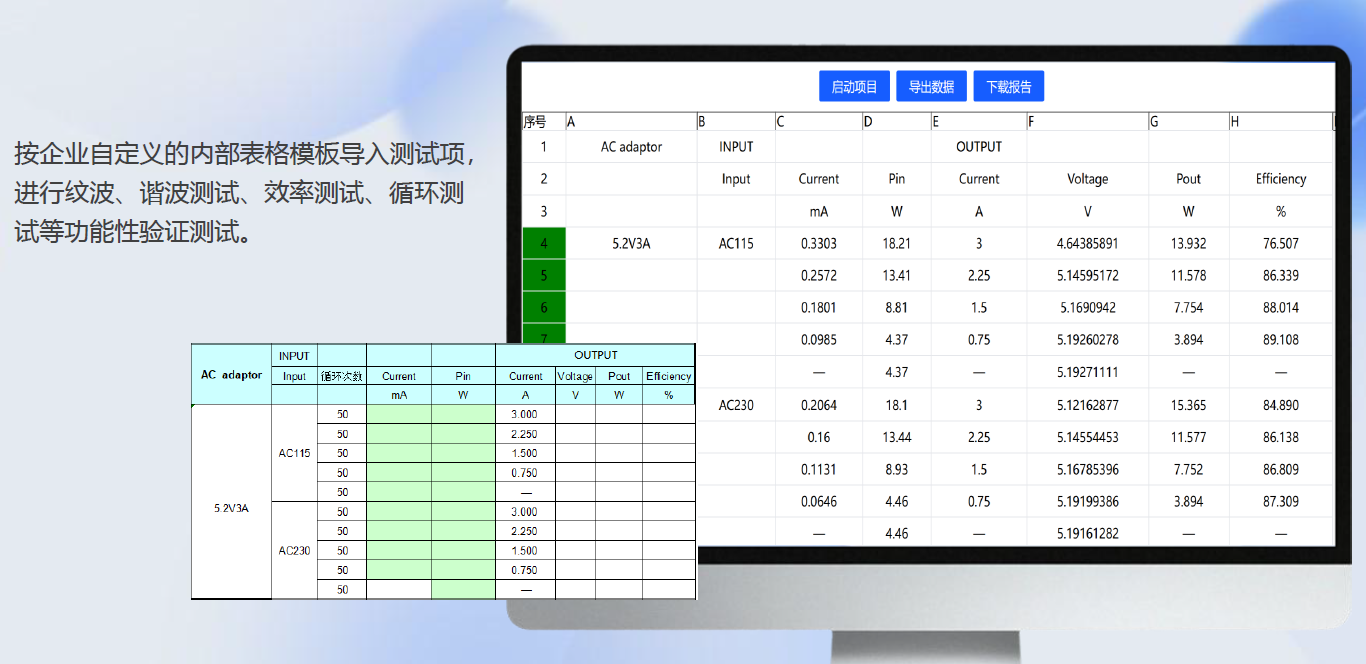Select the cell with value 89.108
1366x664 pixels.
point(1281,340)
